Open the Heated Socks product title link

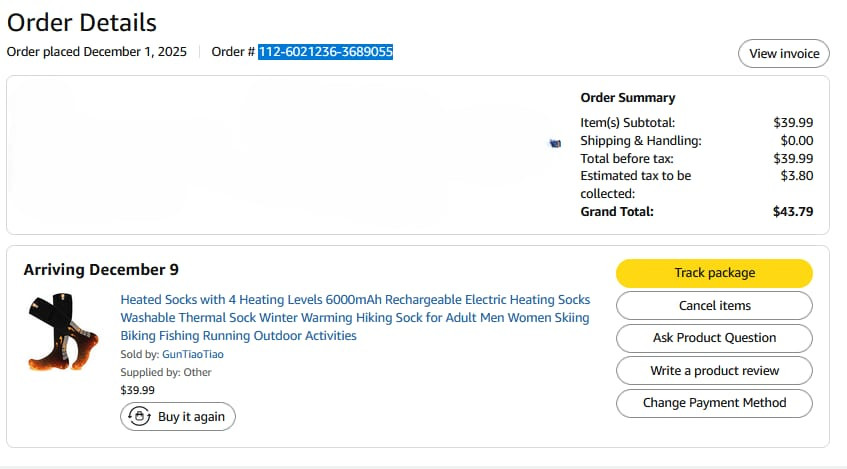coord(355,318)
